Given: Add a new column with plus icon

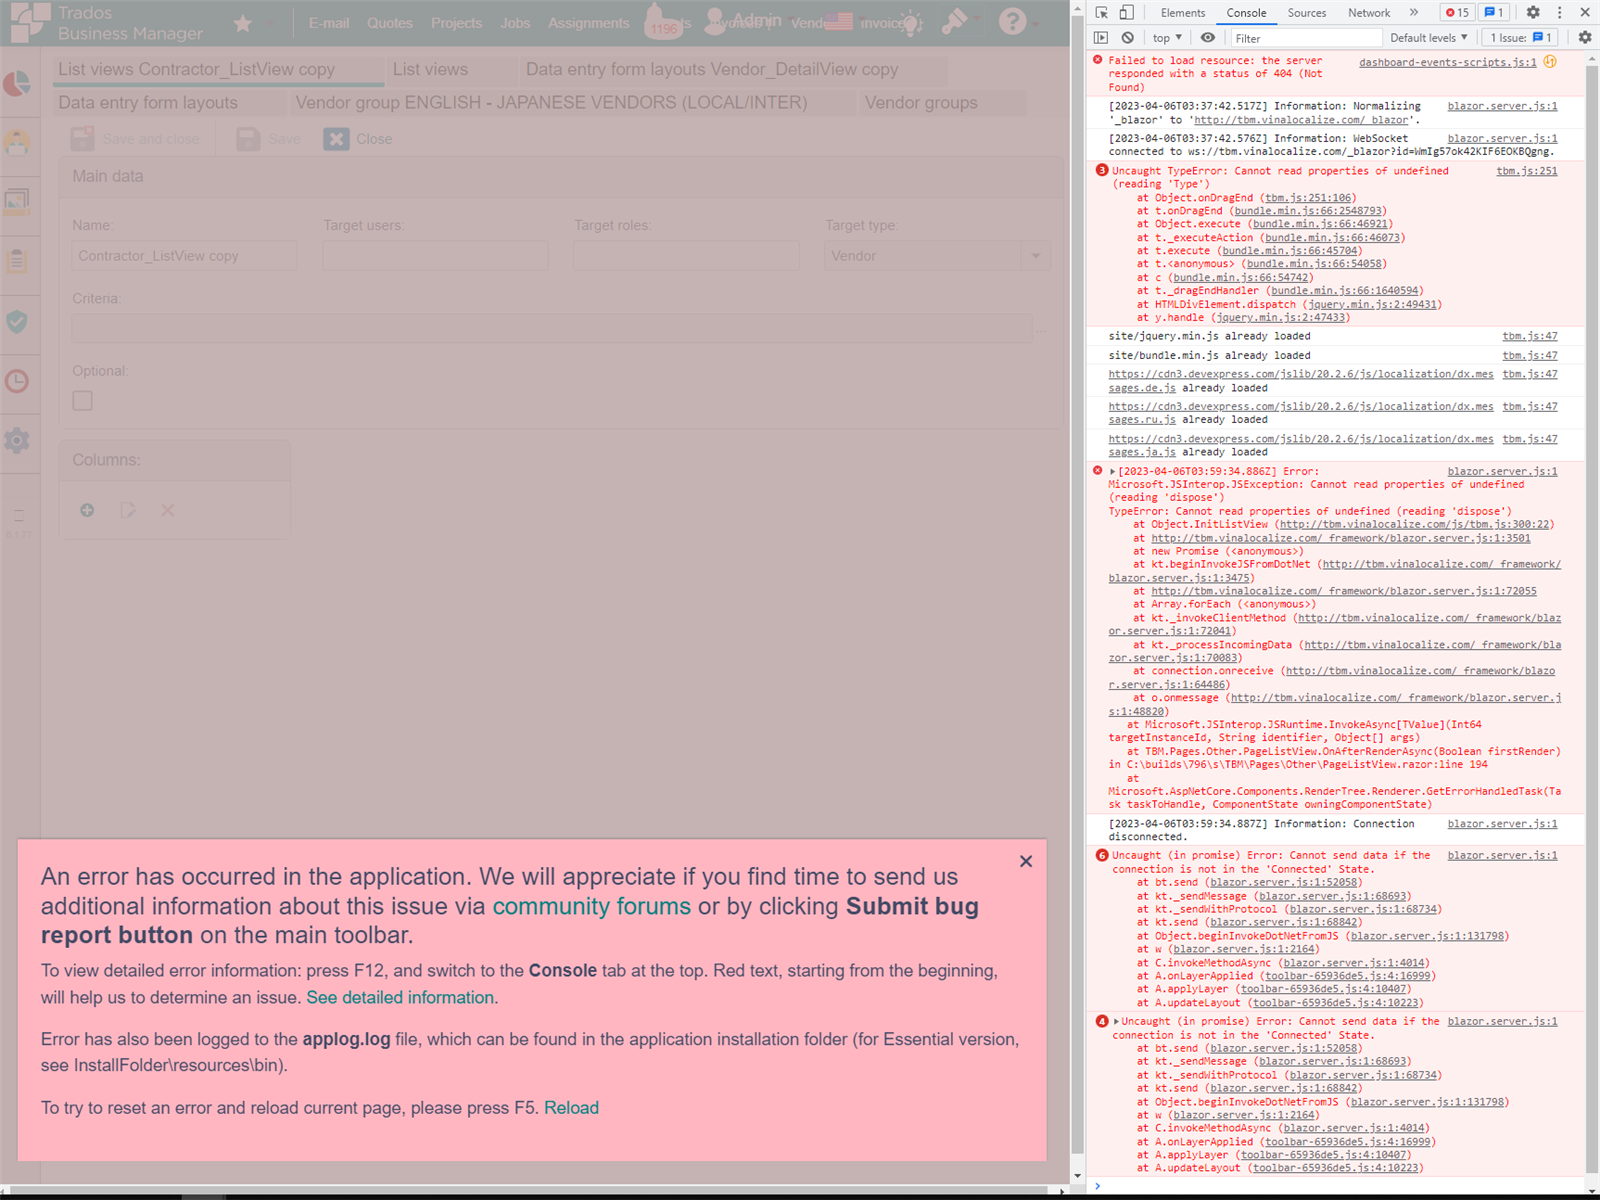Looking at the screenshot, I should 87,510.
